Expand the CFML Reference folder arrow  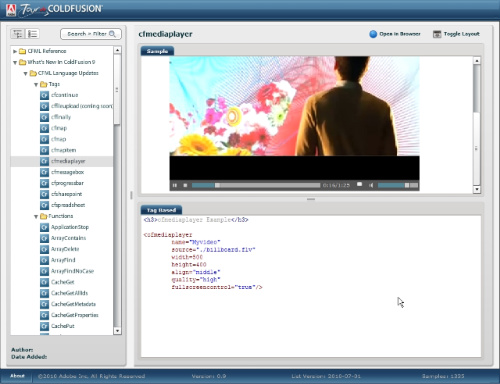pos(15,51)
